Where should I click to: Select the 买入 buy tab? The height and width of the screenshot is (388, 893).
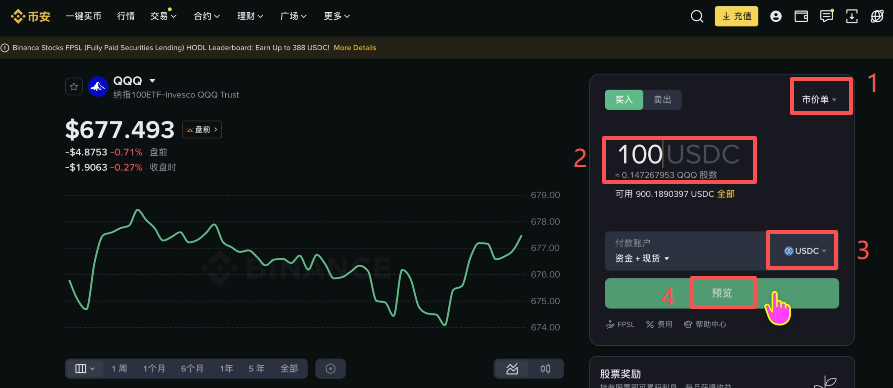pyautogui.click(x=624, y=100)
